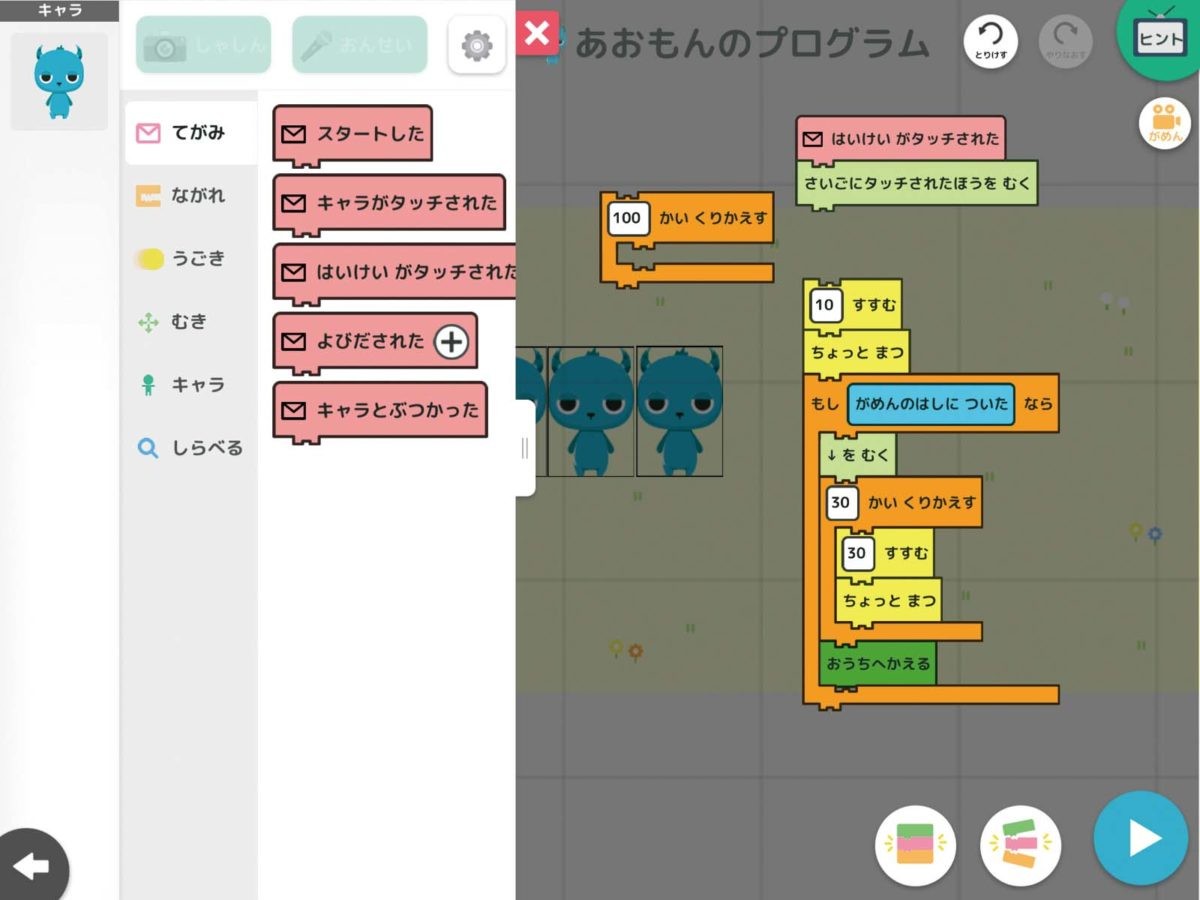Select the てがみ category tab

(190, 133)
